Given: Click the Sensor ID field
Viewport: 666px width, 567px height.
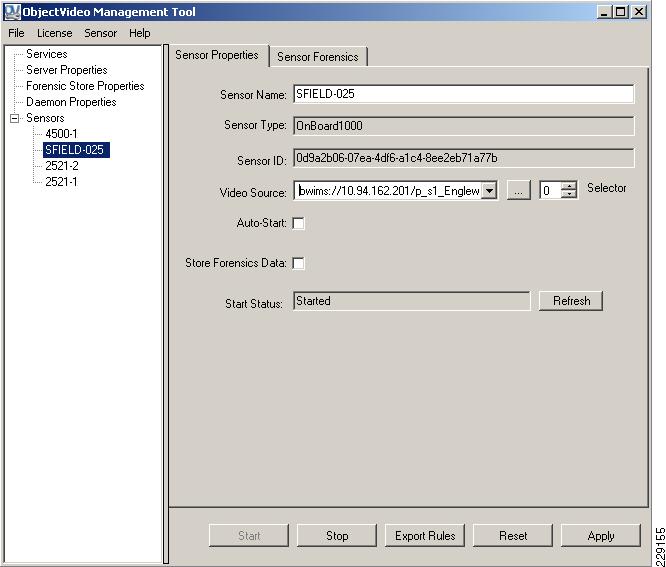Looking at the screenshot, I should [463, 158].
